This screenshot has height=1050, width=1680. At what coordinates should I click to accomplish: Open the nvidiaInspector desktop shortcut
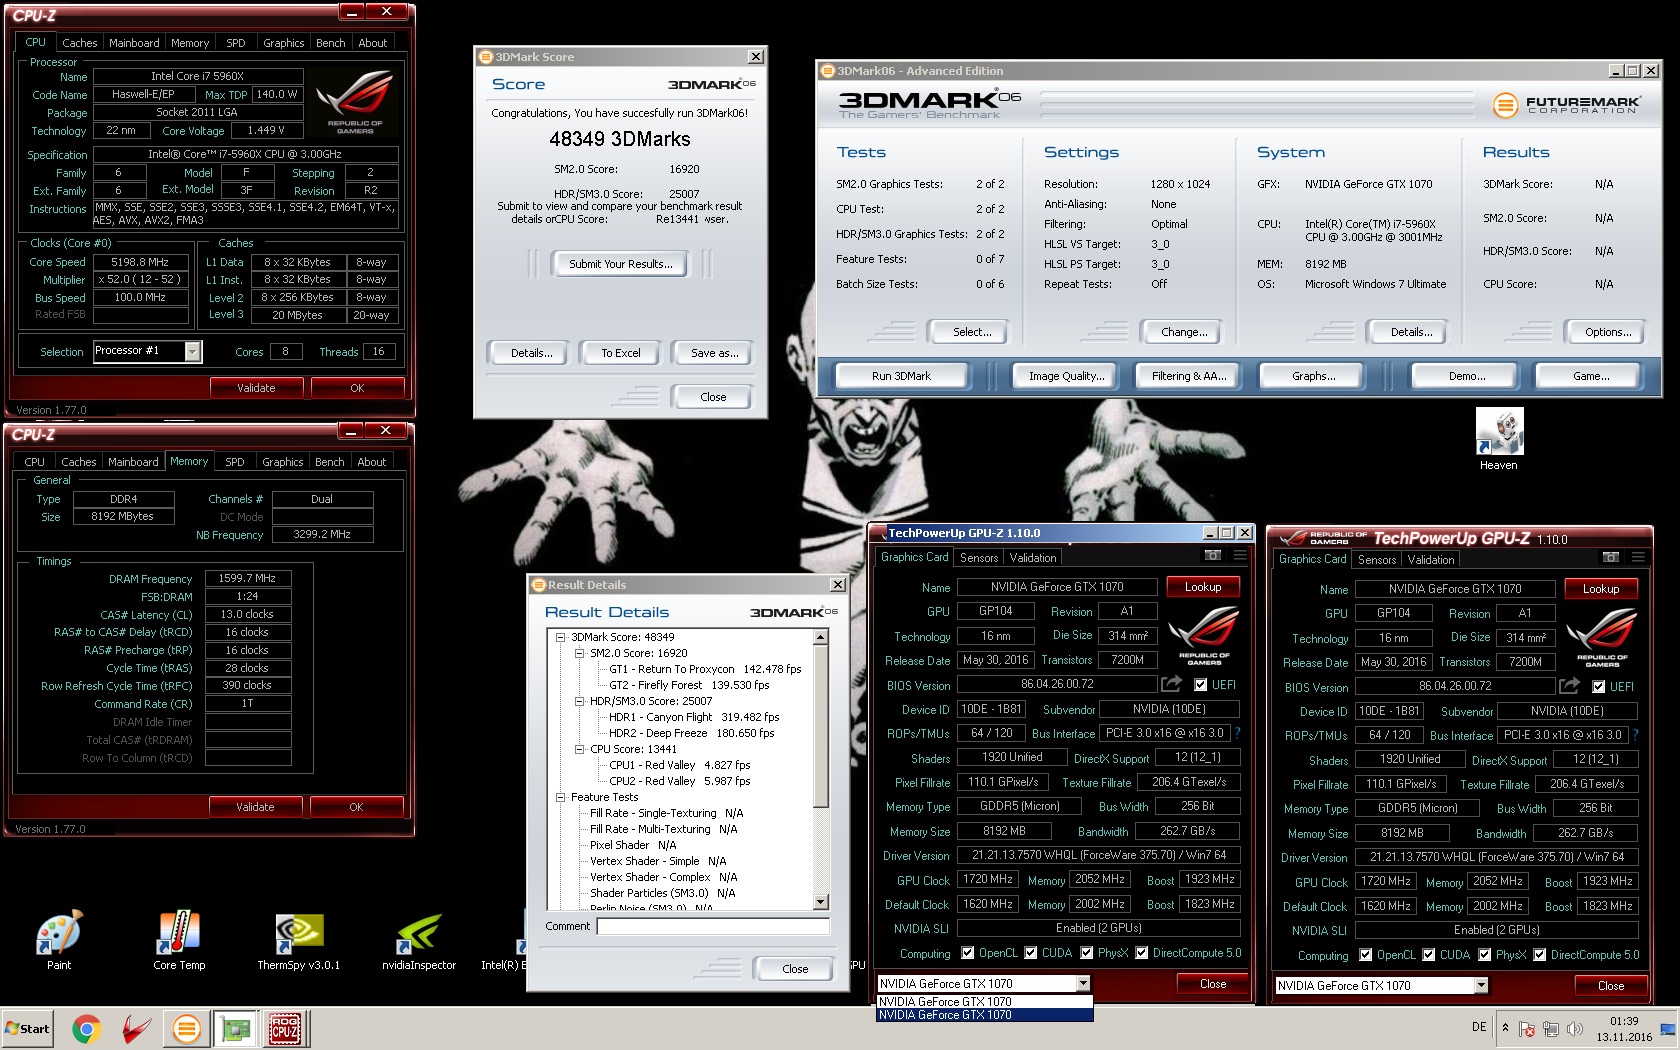point(419,940)
